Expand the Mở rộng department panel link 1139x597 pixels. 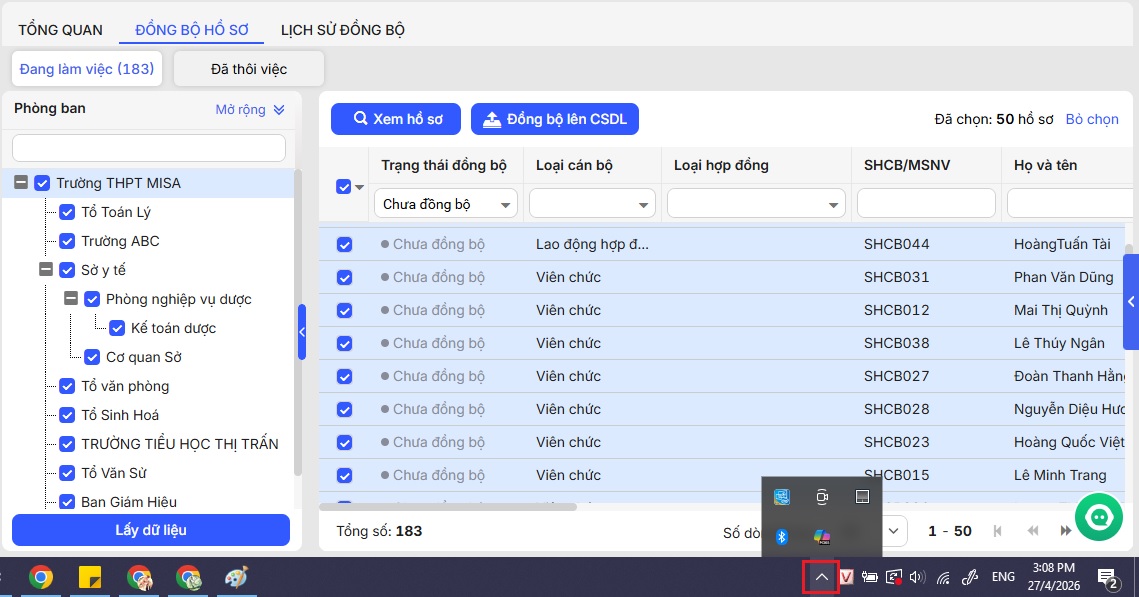pos(250,109)
